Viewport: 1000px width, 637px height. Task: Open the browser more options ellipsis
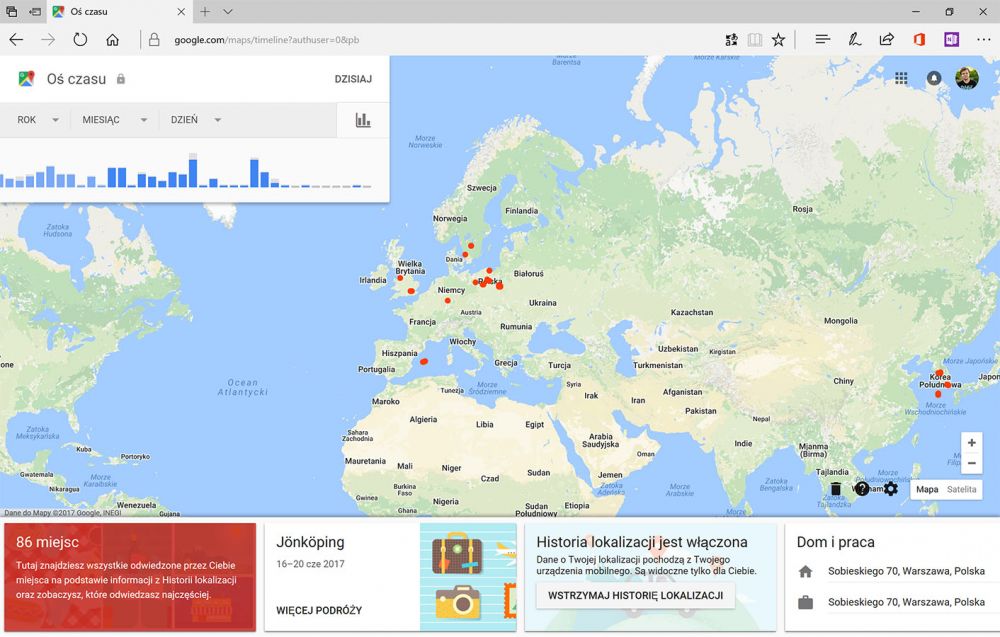(x=983, y=40)
